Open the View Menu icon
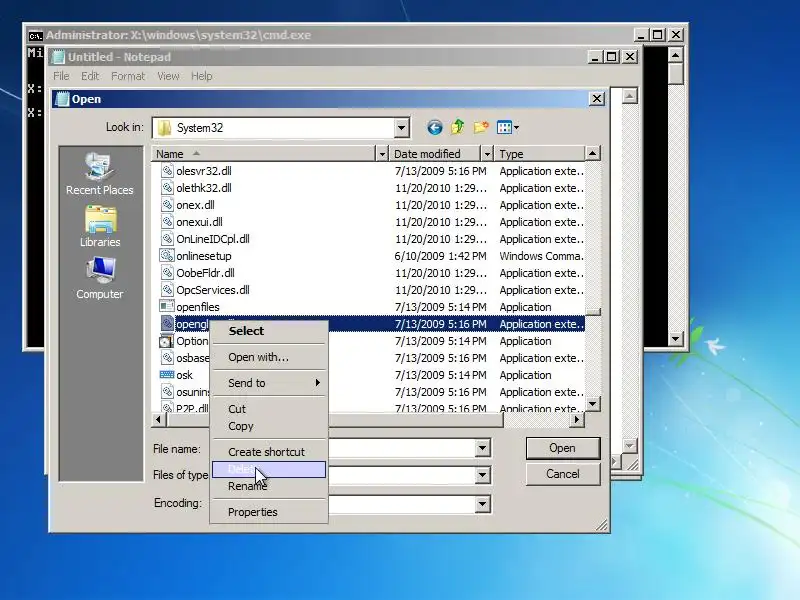Screen dimensions: 800x600 pyautogui.click(x=507, y=128)
